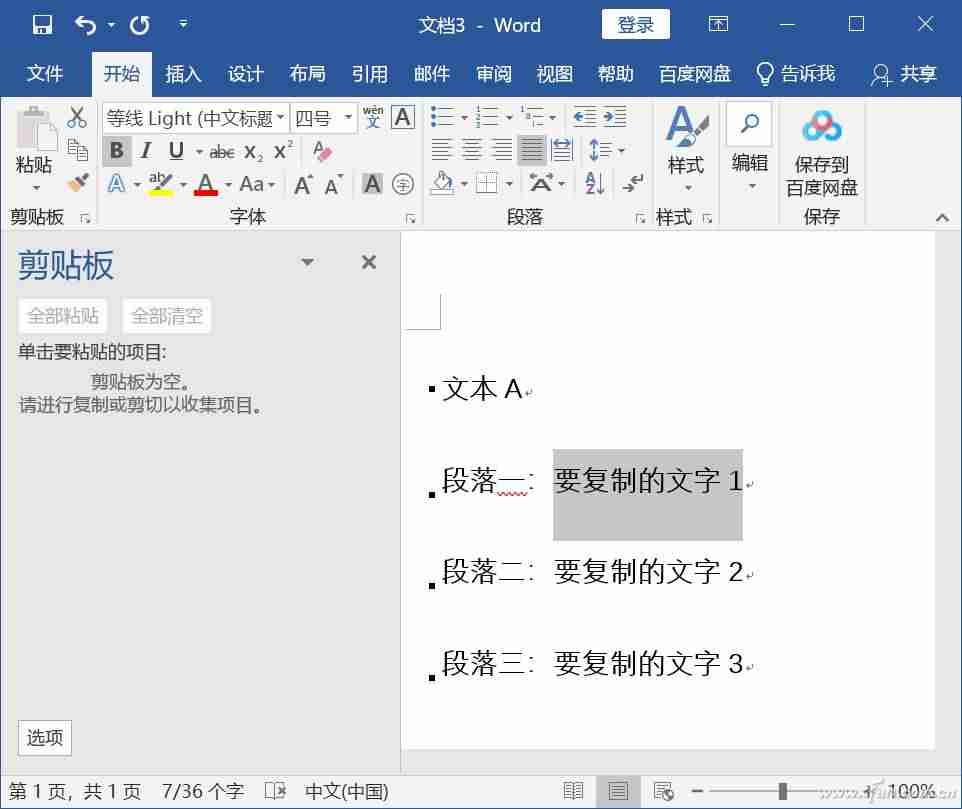Screen dimensions: 962x809
Task: Toggle Underline formatting
Action: [x=176, y=150]
